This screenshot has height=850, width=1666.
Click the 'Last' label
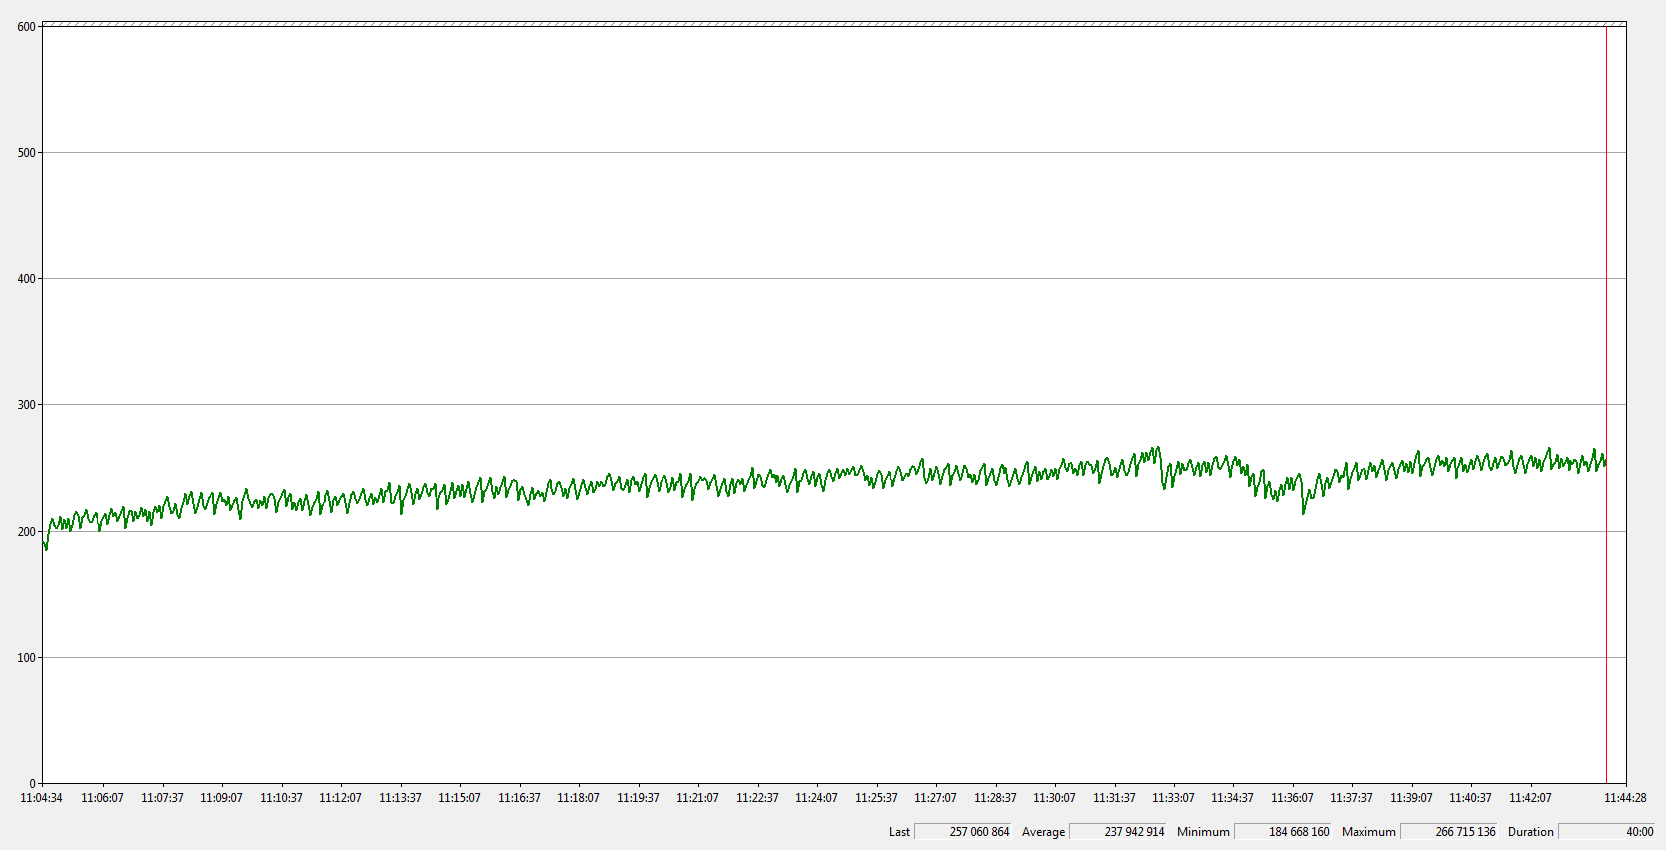pyautogui.click(x=899, y=832)
